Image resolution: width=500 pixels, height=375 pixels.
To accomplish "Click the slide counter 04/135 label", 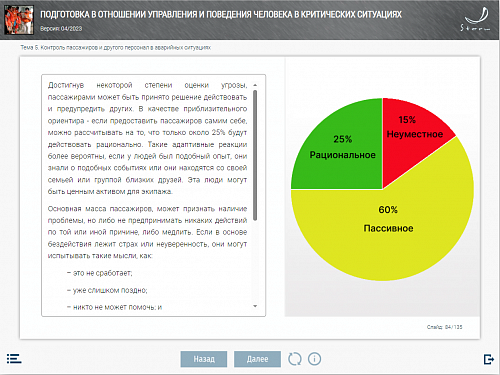I will [x=444, y=327].
